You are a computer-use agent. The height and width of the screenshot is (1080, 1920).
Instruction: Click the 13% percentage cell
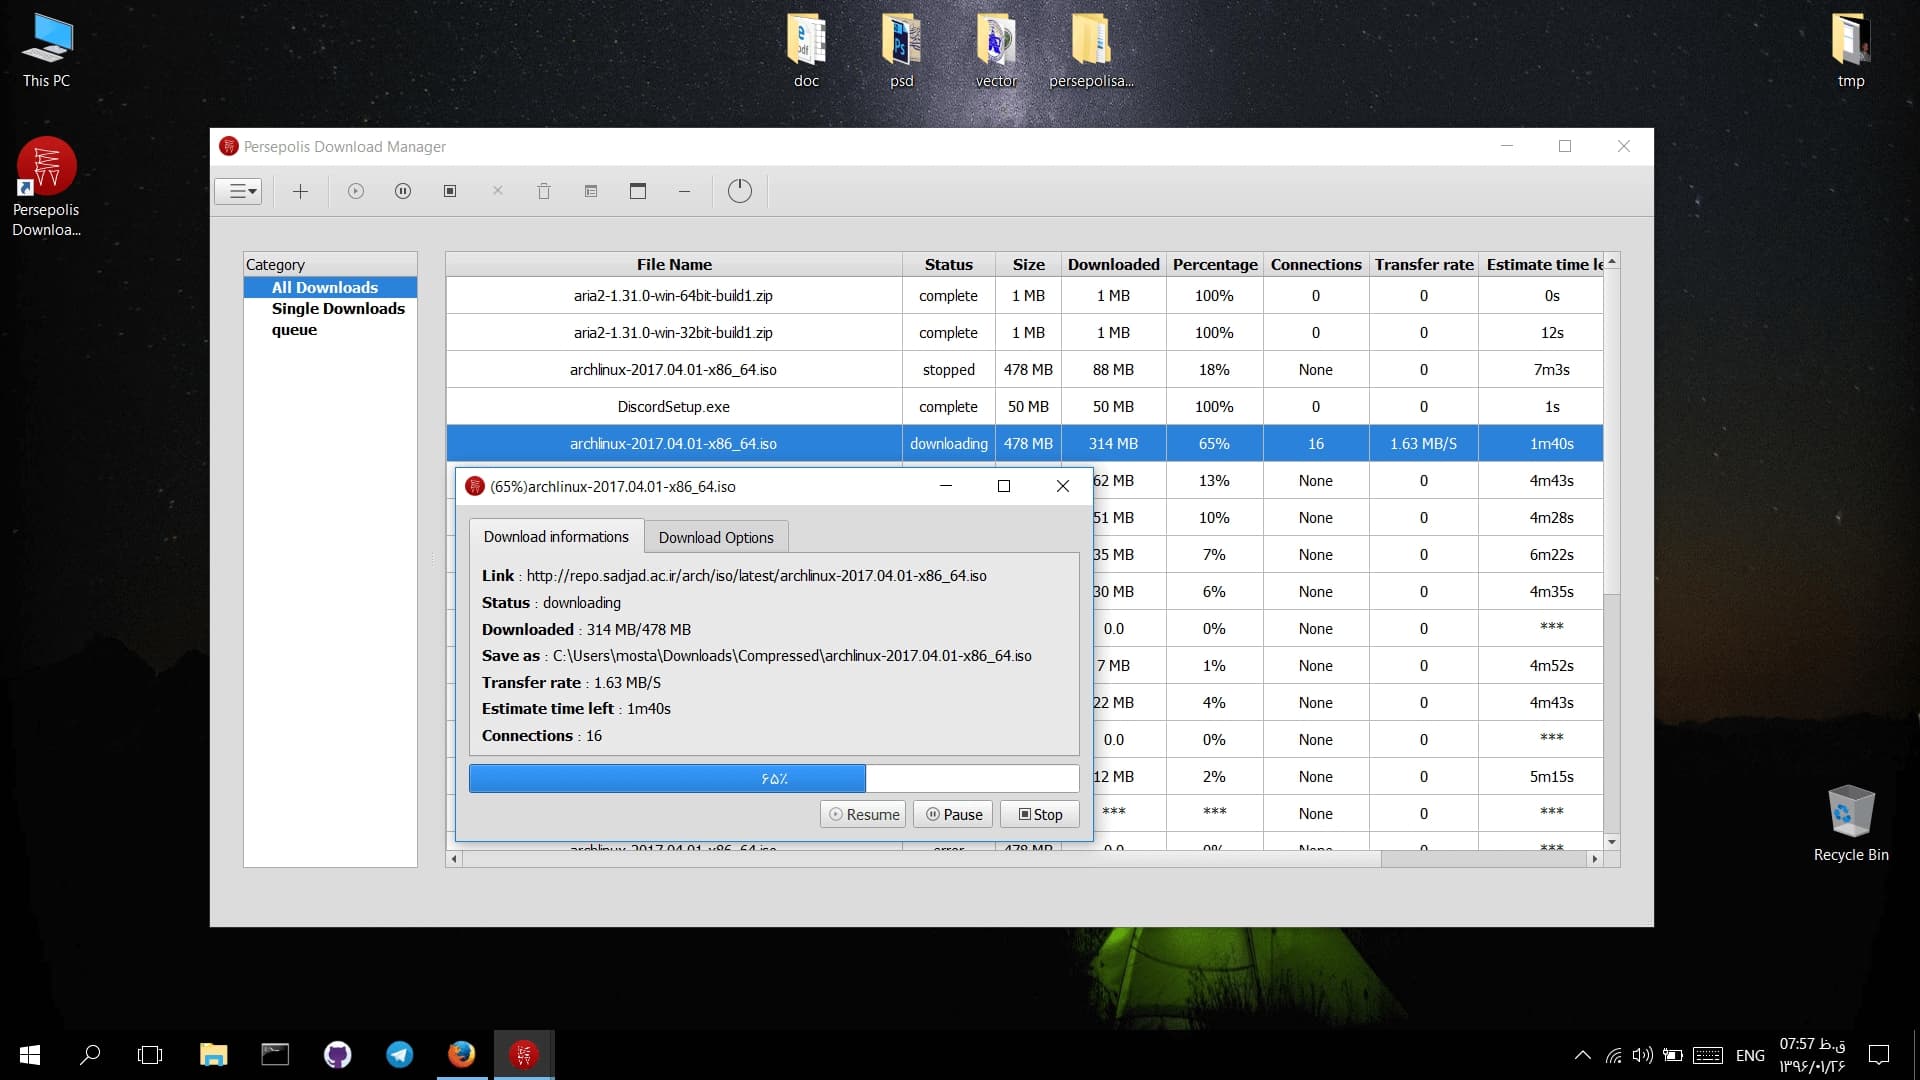click(x=1214, y=480)
